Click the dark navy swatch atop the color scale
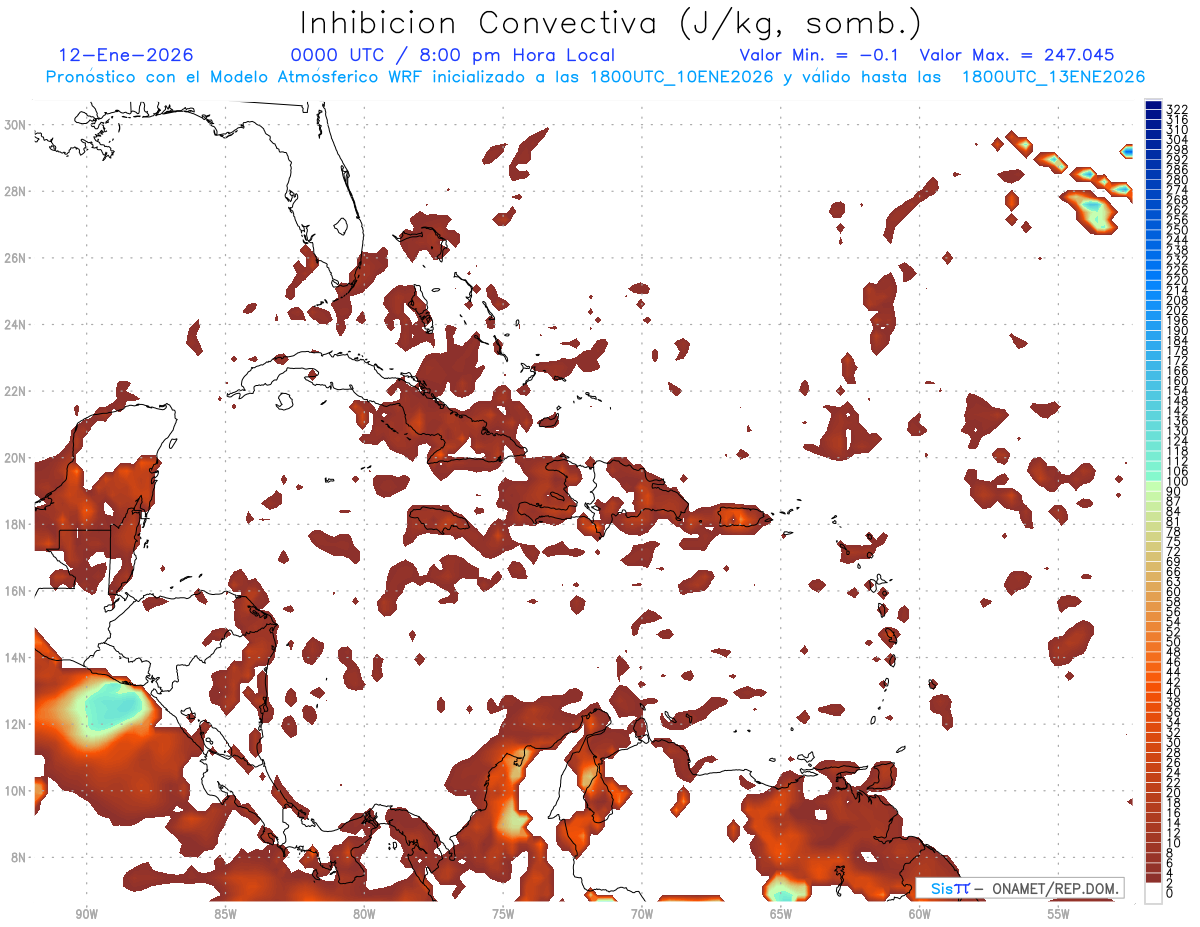Viewport: 1200px width, 927px height. tap(1154, 105)
